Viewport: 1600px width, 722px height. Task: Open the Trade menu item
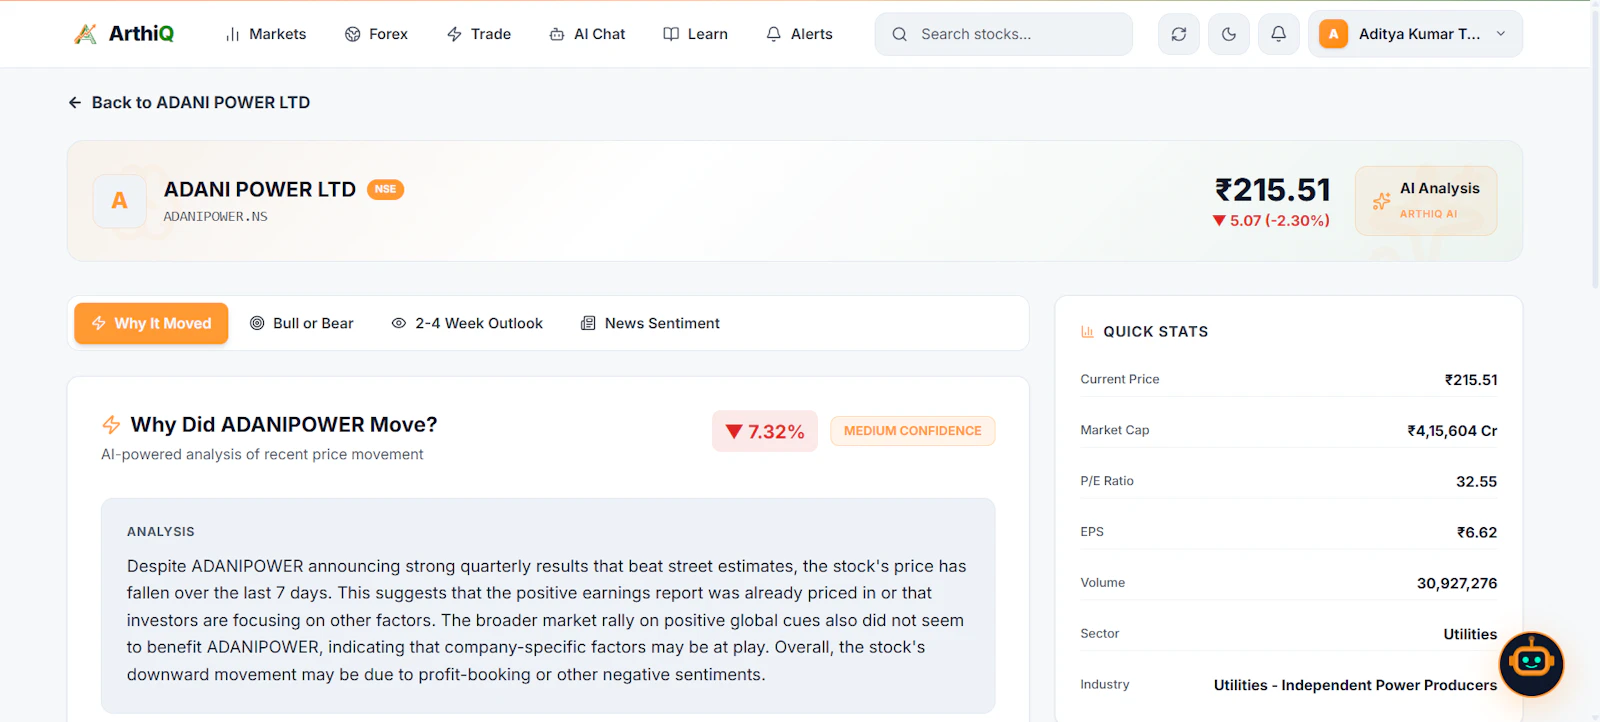click(479, 34)
